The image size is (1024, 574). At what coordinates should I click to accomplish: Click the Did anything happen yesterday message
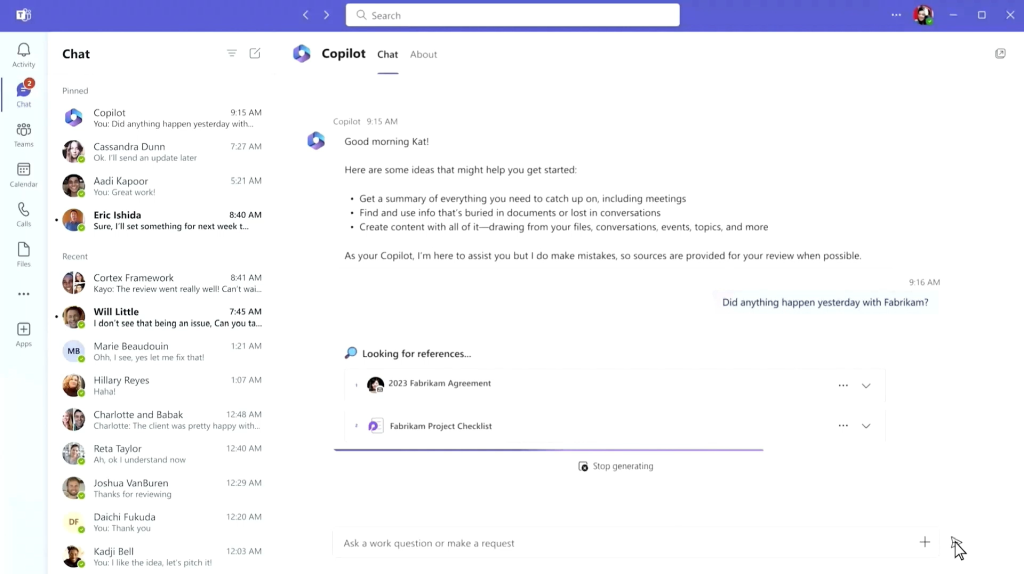pyautogui.click(x=825, y=302)
